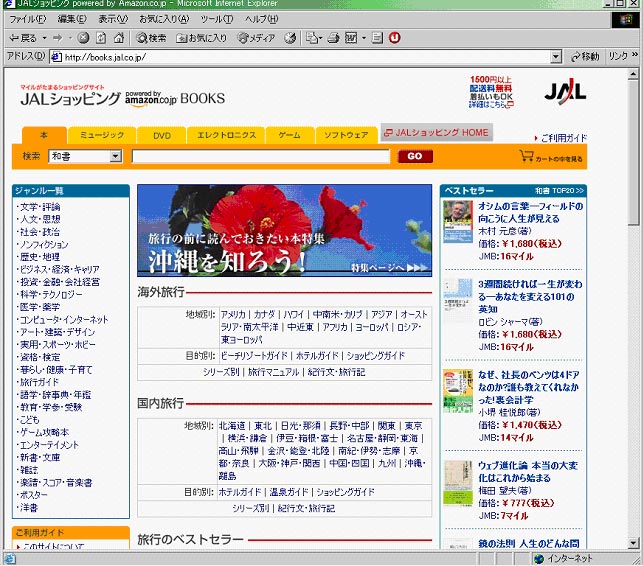Select the 本 books tab
643x566 pixels.
[x=44, y=135]
